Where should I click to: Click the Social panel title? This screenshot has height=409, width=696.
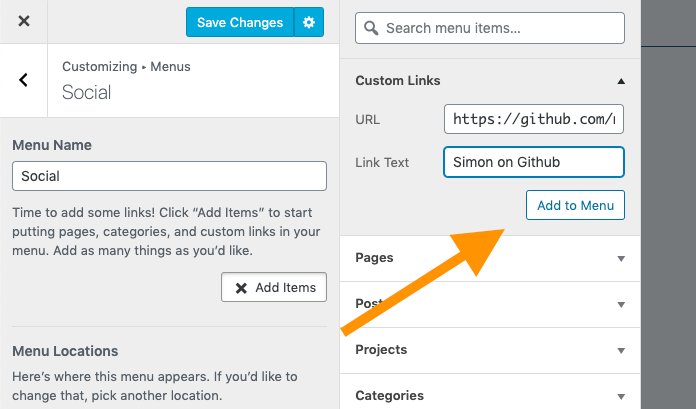(87, 92)
